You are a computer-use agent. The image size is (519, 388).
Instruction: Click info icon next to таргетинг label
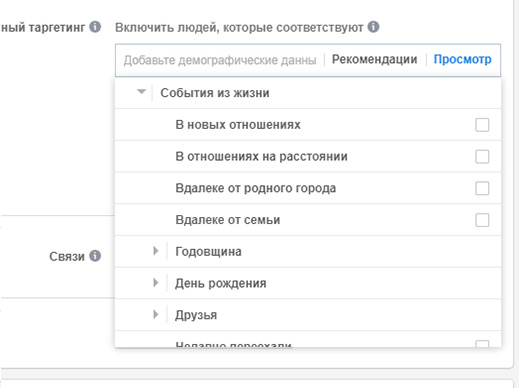[x=95, y=27]
